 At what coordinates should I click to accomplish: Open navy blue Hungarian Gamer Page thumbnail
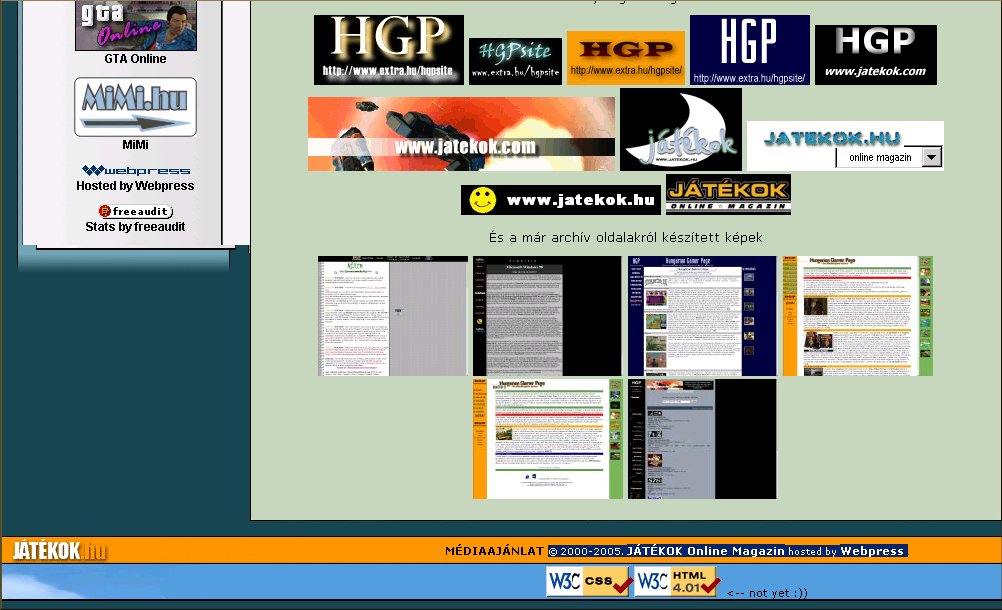(702, 316)
